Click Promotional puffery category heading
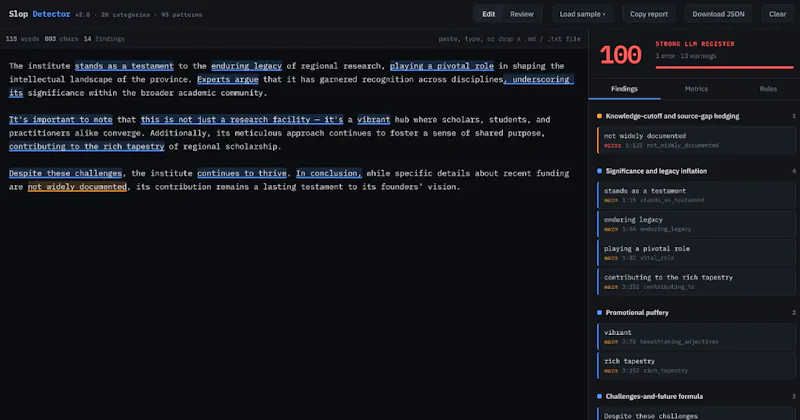800x420 pixels. click(637, 312)
